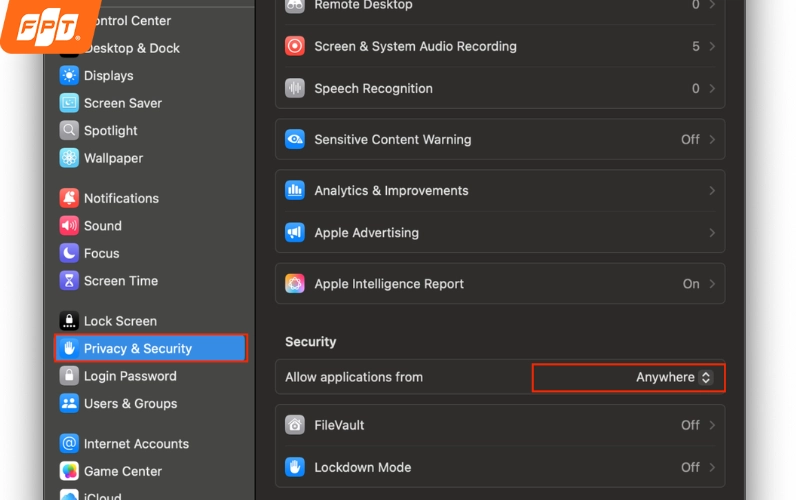Viewport: 800px width, 500px height.
Task: Click the Lockdown Mode Off value
Action: [690, 468]
